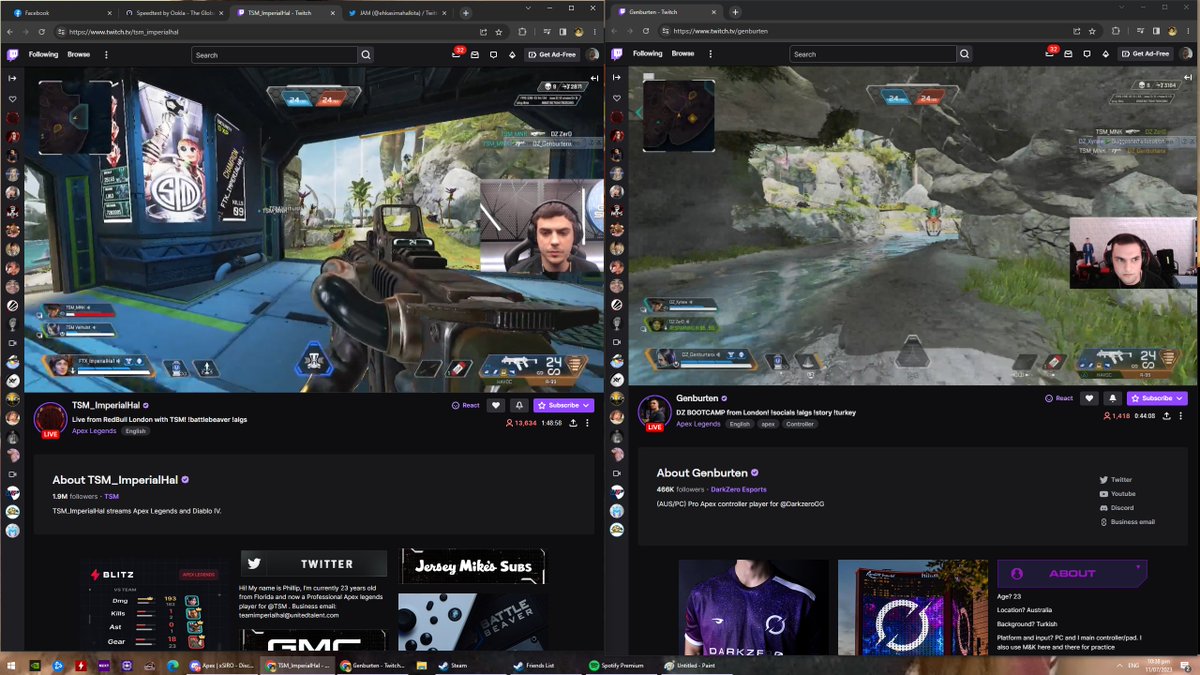Open Following in left Twitch window
This screenshot has height=675, width=1200.
pyautogui.click(x=43, y=54)
